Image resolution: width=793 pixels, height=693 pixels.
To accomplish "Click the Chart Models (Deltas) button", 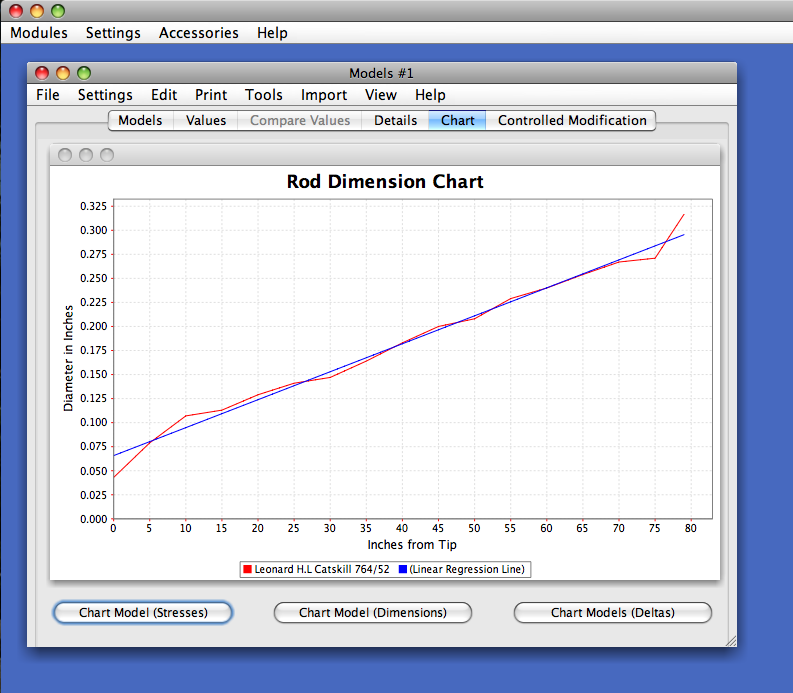I will pyautogui.click(x=612, y=613).
